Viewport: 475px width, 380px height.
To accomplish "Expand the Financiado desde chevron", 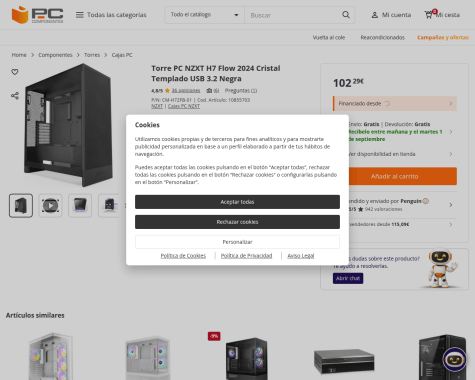I will [x=451, y=103].
